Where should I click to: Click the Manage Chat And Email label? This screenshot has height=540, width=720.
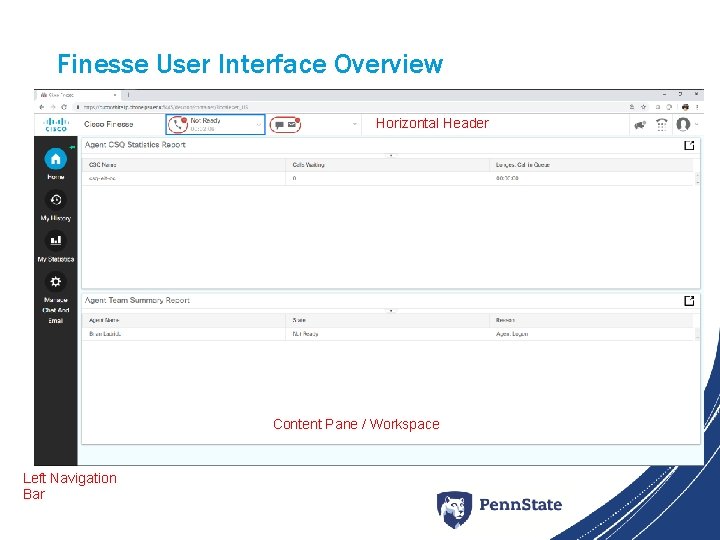(56, 310)
